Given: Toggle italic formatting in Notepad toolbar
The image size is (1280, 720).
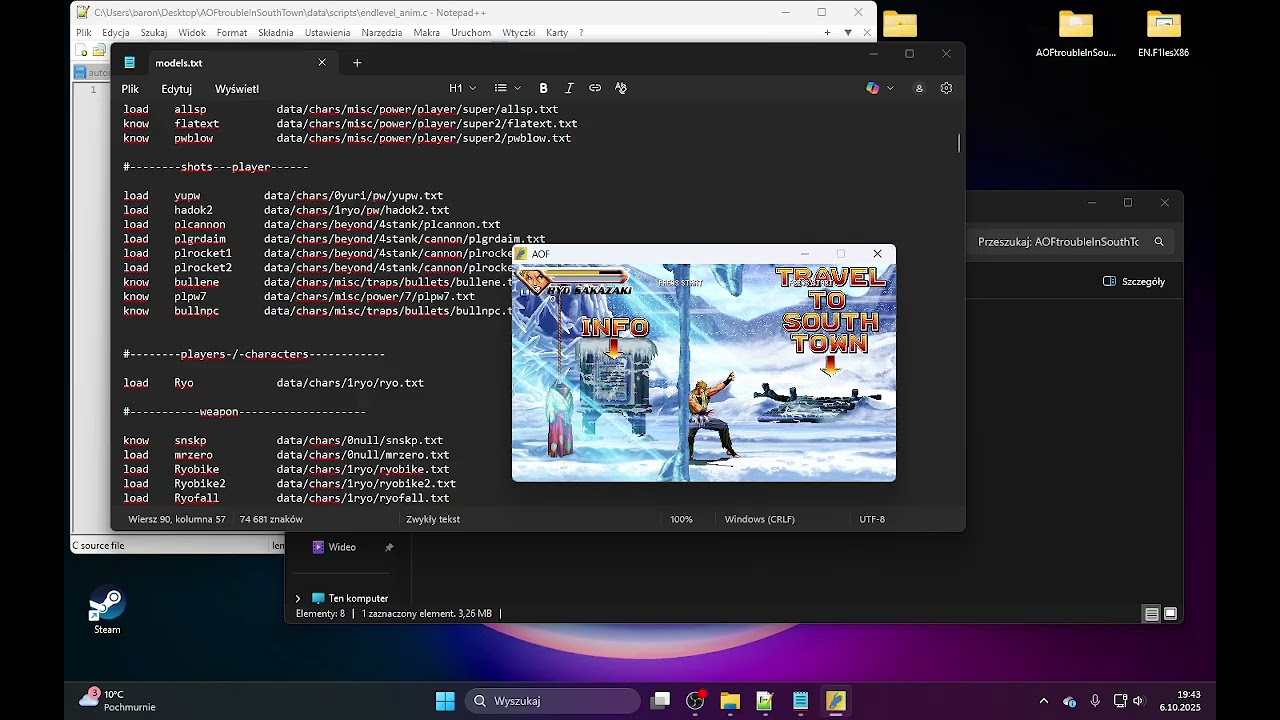Looking at the screenshot, I should tap(569, 88).
